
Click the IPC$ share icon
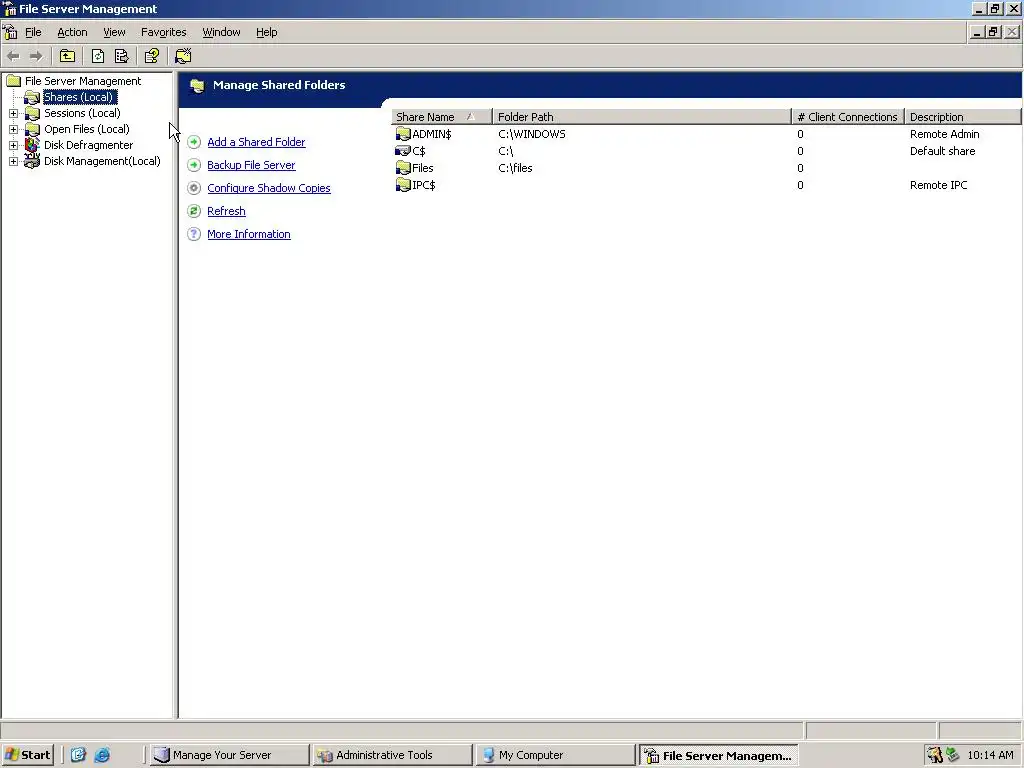[x=404, y=185]
